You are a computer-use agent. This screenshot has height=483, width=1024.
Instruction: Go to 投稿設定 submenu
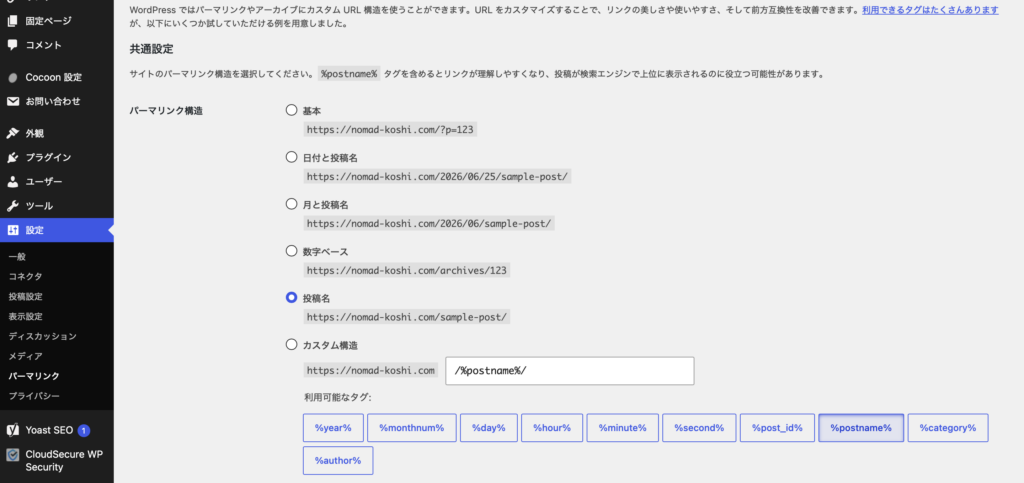(25, 297)
